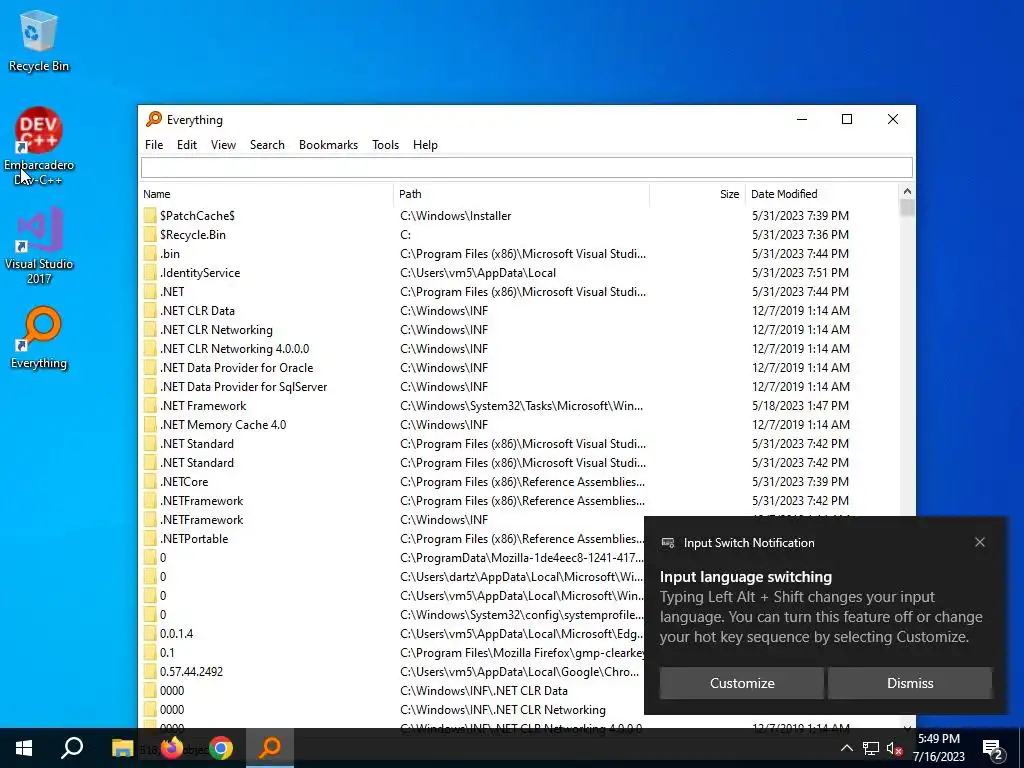
Task: Click Customize in the input switch notification
Action: pyautogui.click(x=742, y=683)
